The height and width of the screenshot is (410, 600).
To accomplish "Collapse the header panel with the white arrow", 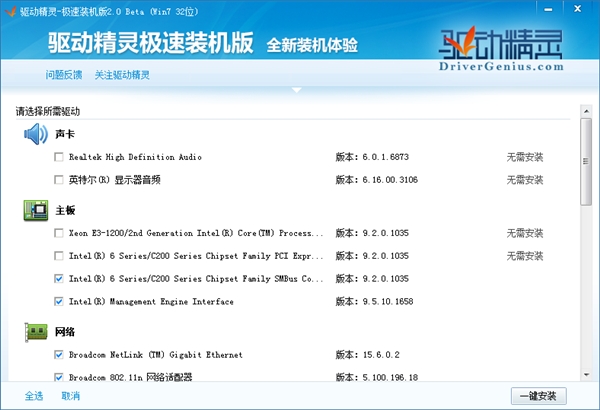I will pyautogui.click(x=297, y=90).
